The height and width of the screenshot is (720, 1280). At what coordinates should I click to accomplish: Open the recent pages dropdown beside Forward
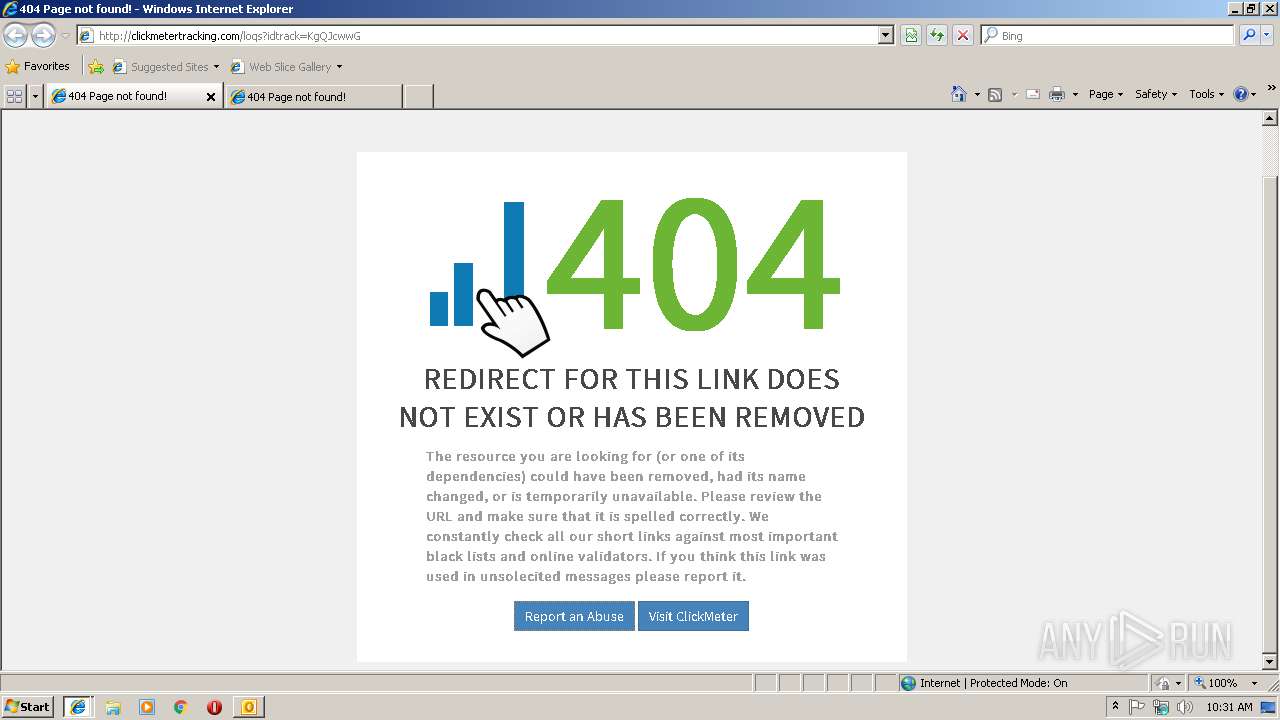click(x=65, y=36)
